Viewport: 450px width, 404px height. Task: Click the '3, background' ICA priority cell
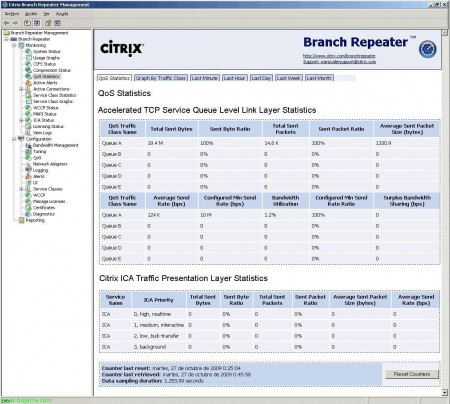(x=150, y=347)
